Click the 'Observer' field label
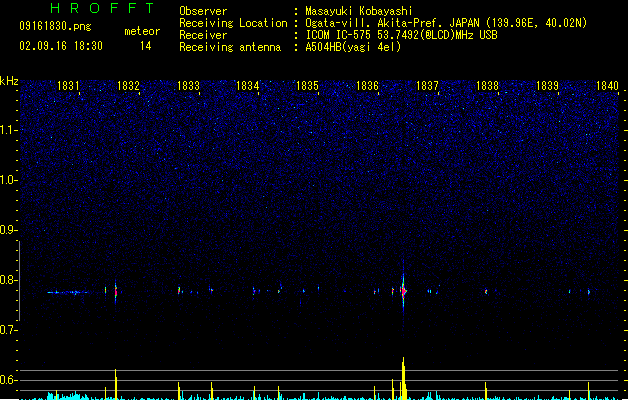This screenshot has width=629, height=400. coord(203,11)
